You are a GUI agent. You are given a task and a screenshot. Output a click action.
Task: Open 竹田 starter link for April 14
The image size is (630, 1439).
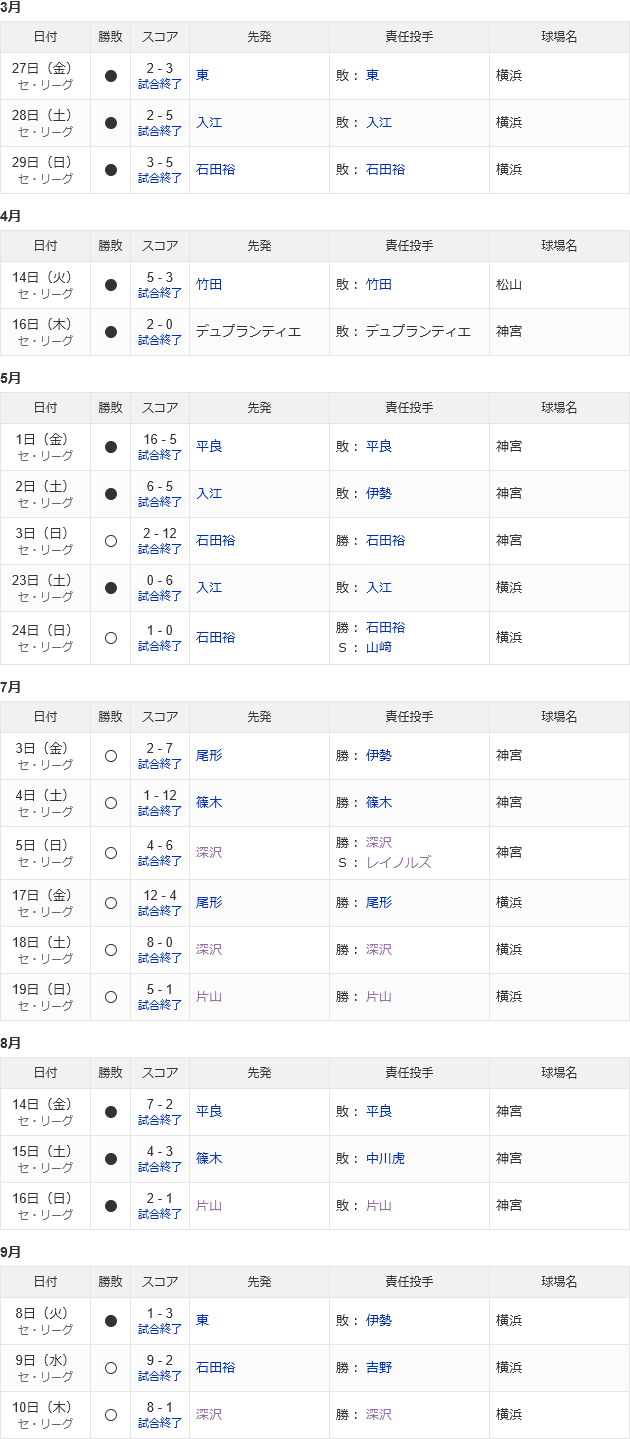point(209,284)
